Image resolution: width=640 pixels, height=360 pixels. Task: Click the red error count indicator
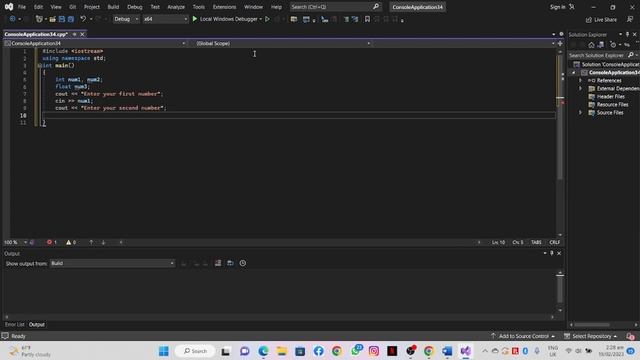[x=51, y=242]
